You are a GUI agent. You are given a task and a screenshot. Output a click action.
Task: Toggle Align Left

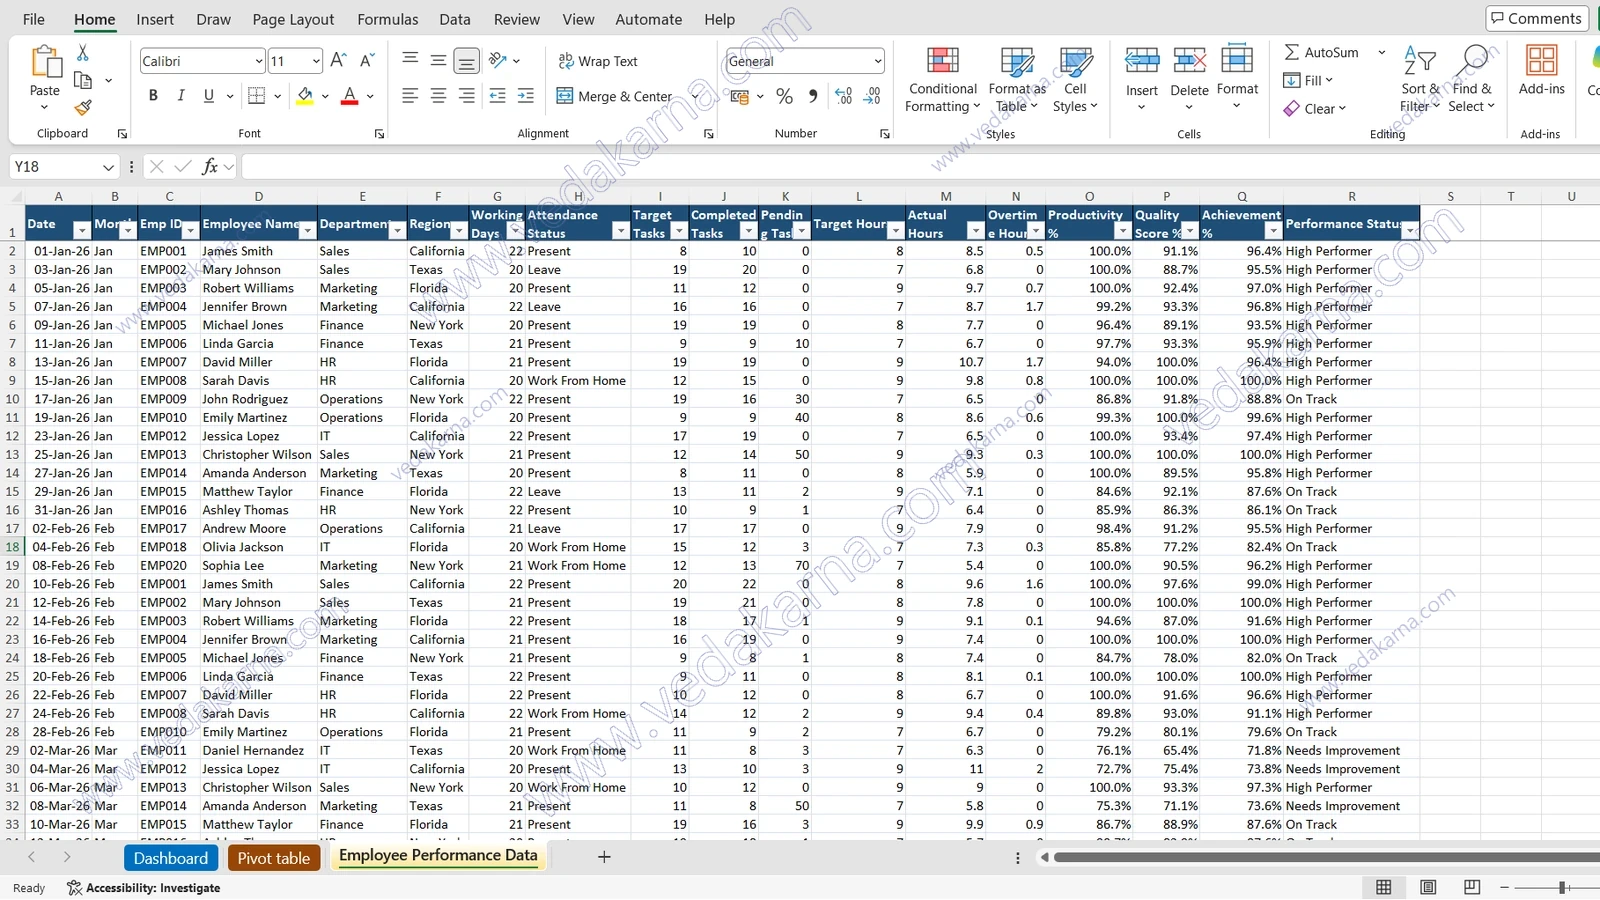pyautogui.click(x=410, y=96)
